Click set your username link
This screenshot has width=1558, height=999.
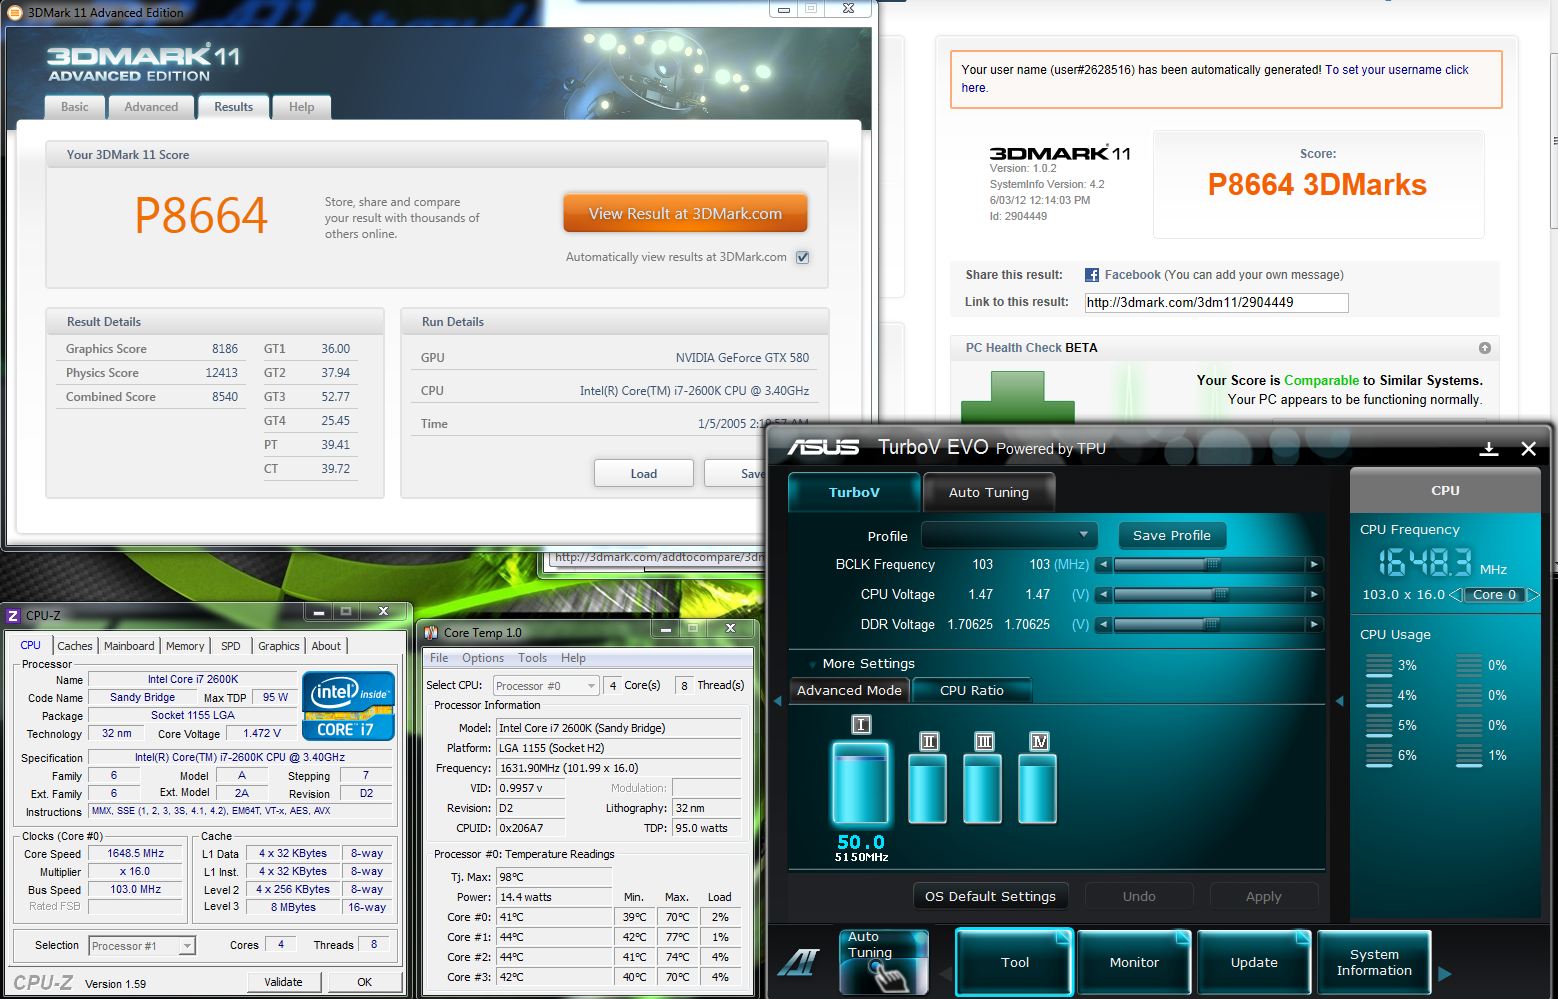tap(1396, 70)
